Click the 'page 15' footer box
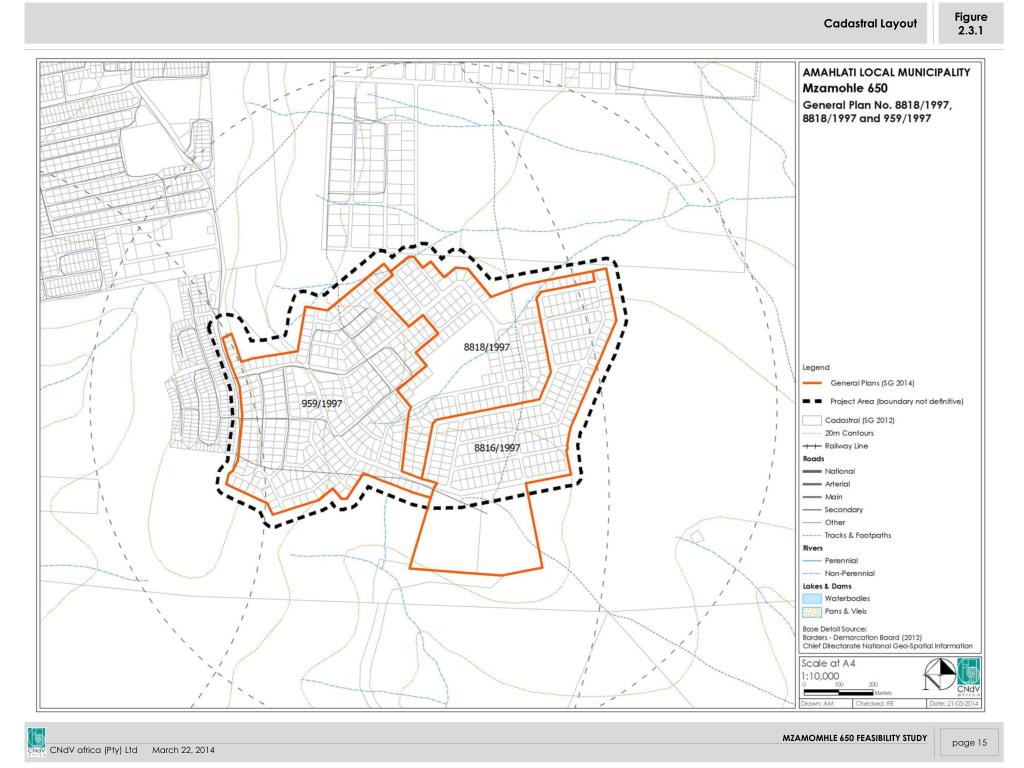Viewport: 1024px width, 768px height. (970, 743)
